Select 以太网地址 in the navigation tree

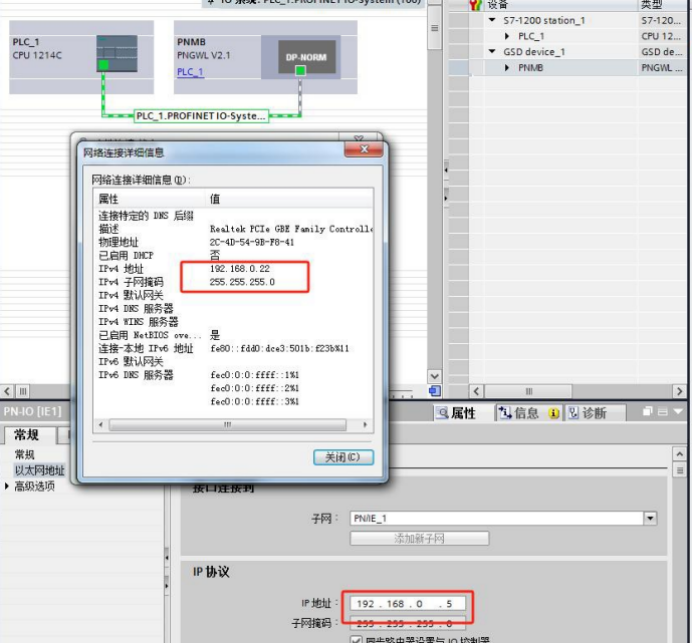[40, 471]
